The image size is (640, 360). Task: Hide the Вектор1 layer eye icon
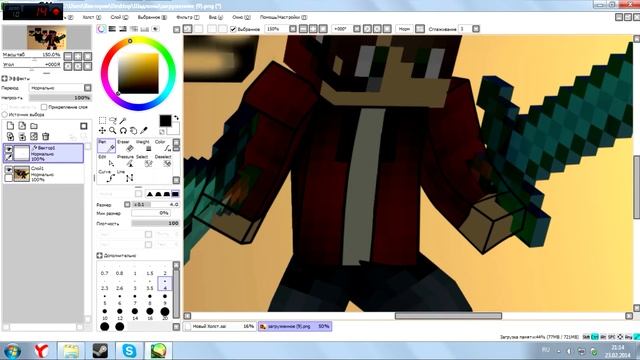tap(9, 149)
